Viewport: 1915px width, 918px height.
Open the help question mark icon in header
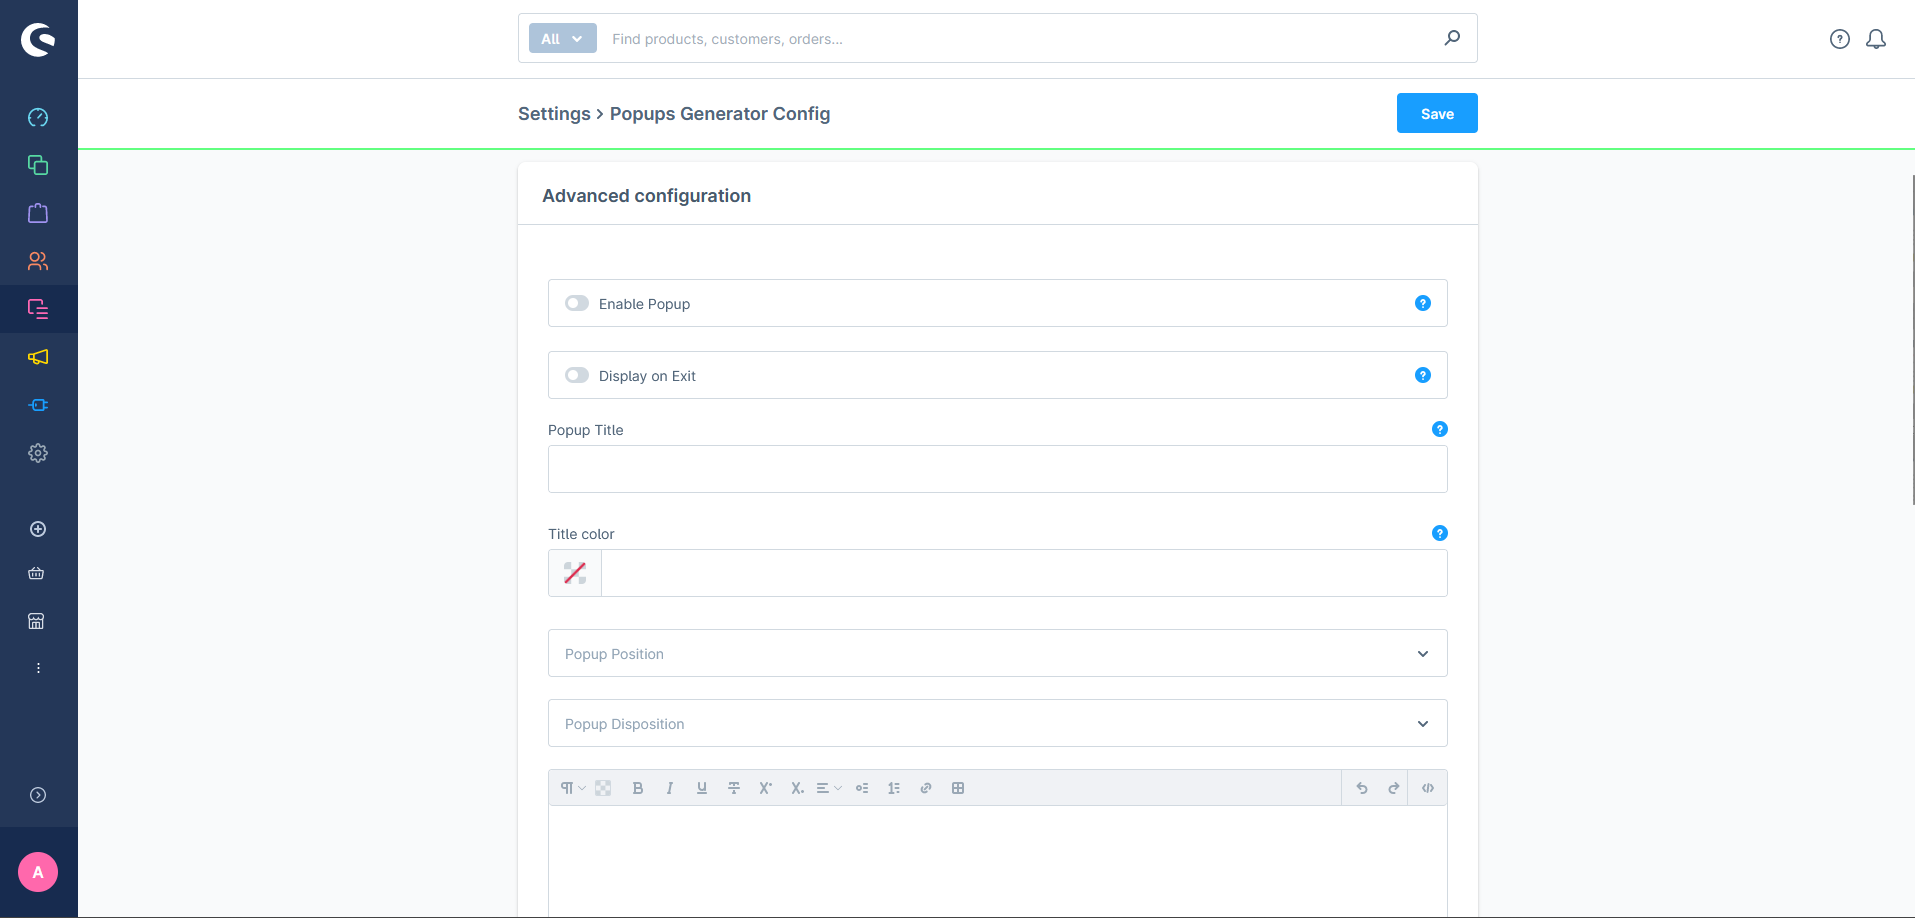click(x=1840, y=39)
